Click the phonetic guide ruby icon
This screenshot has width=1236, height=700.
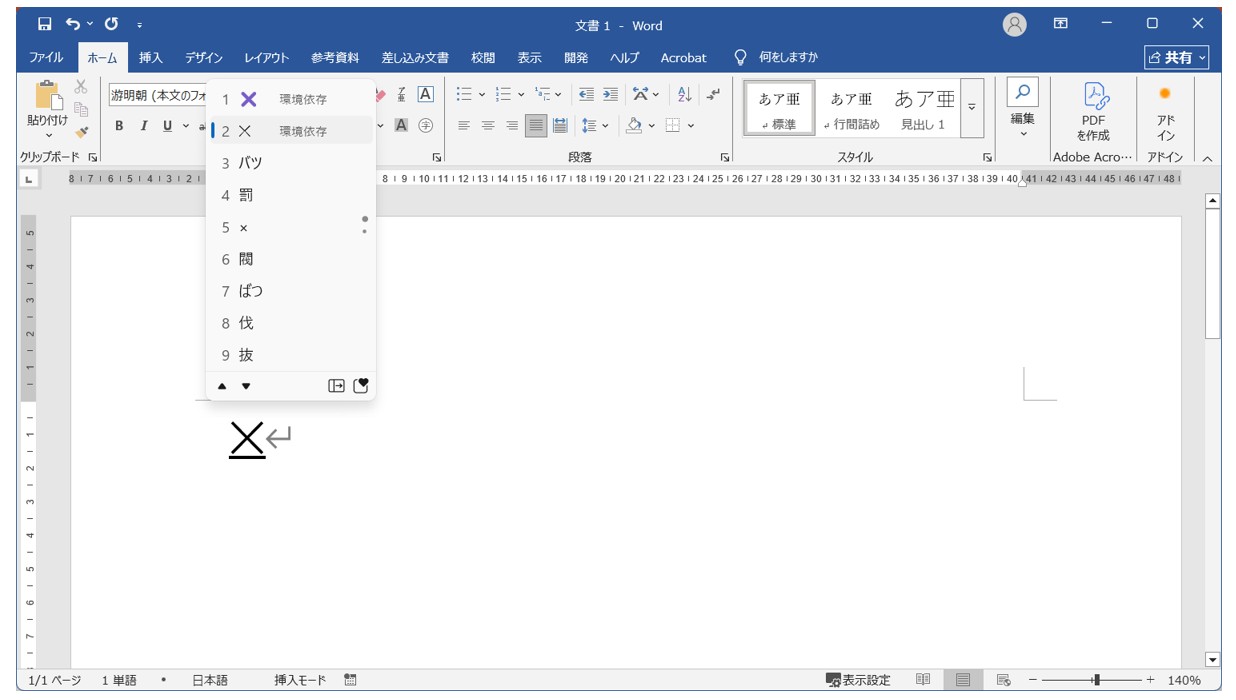pos(401,94)
